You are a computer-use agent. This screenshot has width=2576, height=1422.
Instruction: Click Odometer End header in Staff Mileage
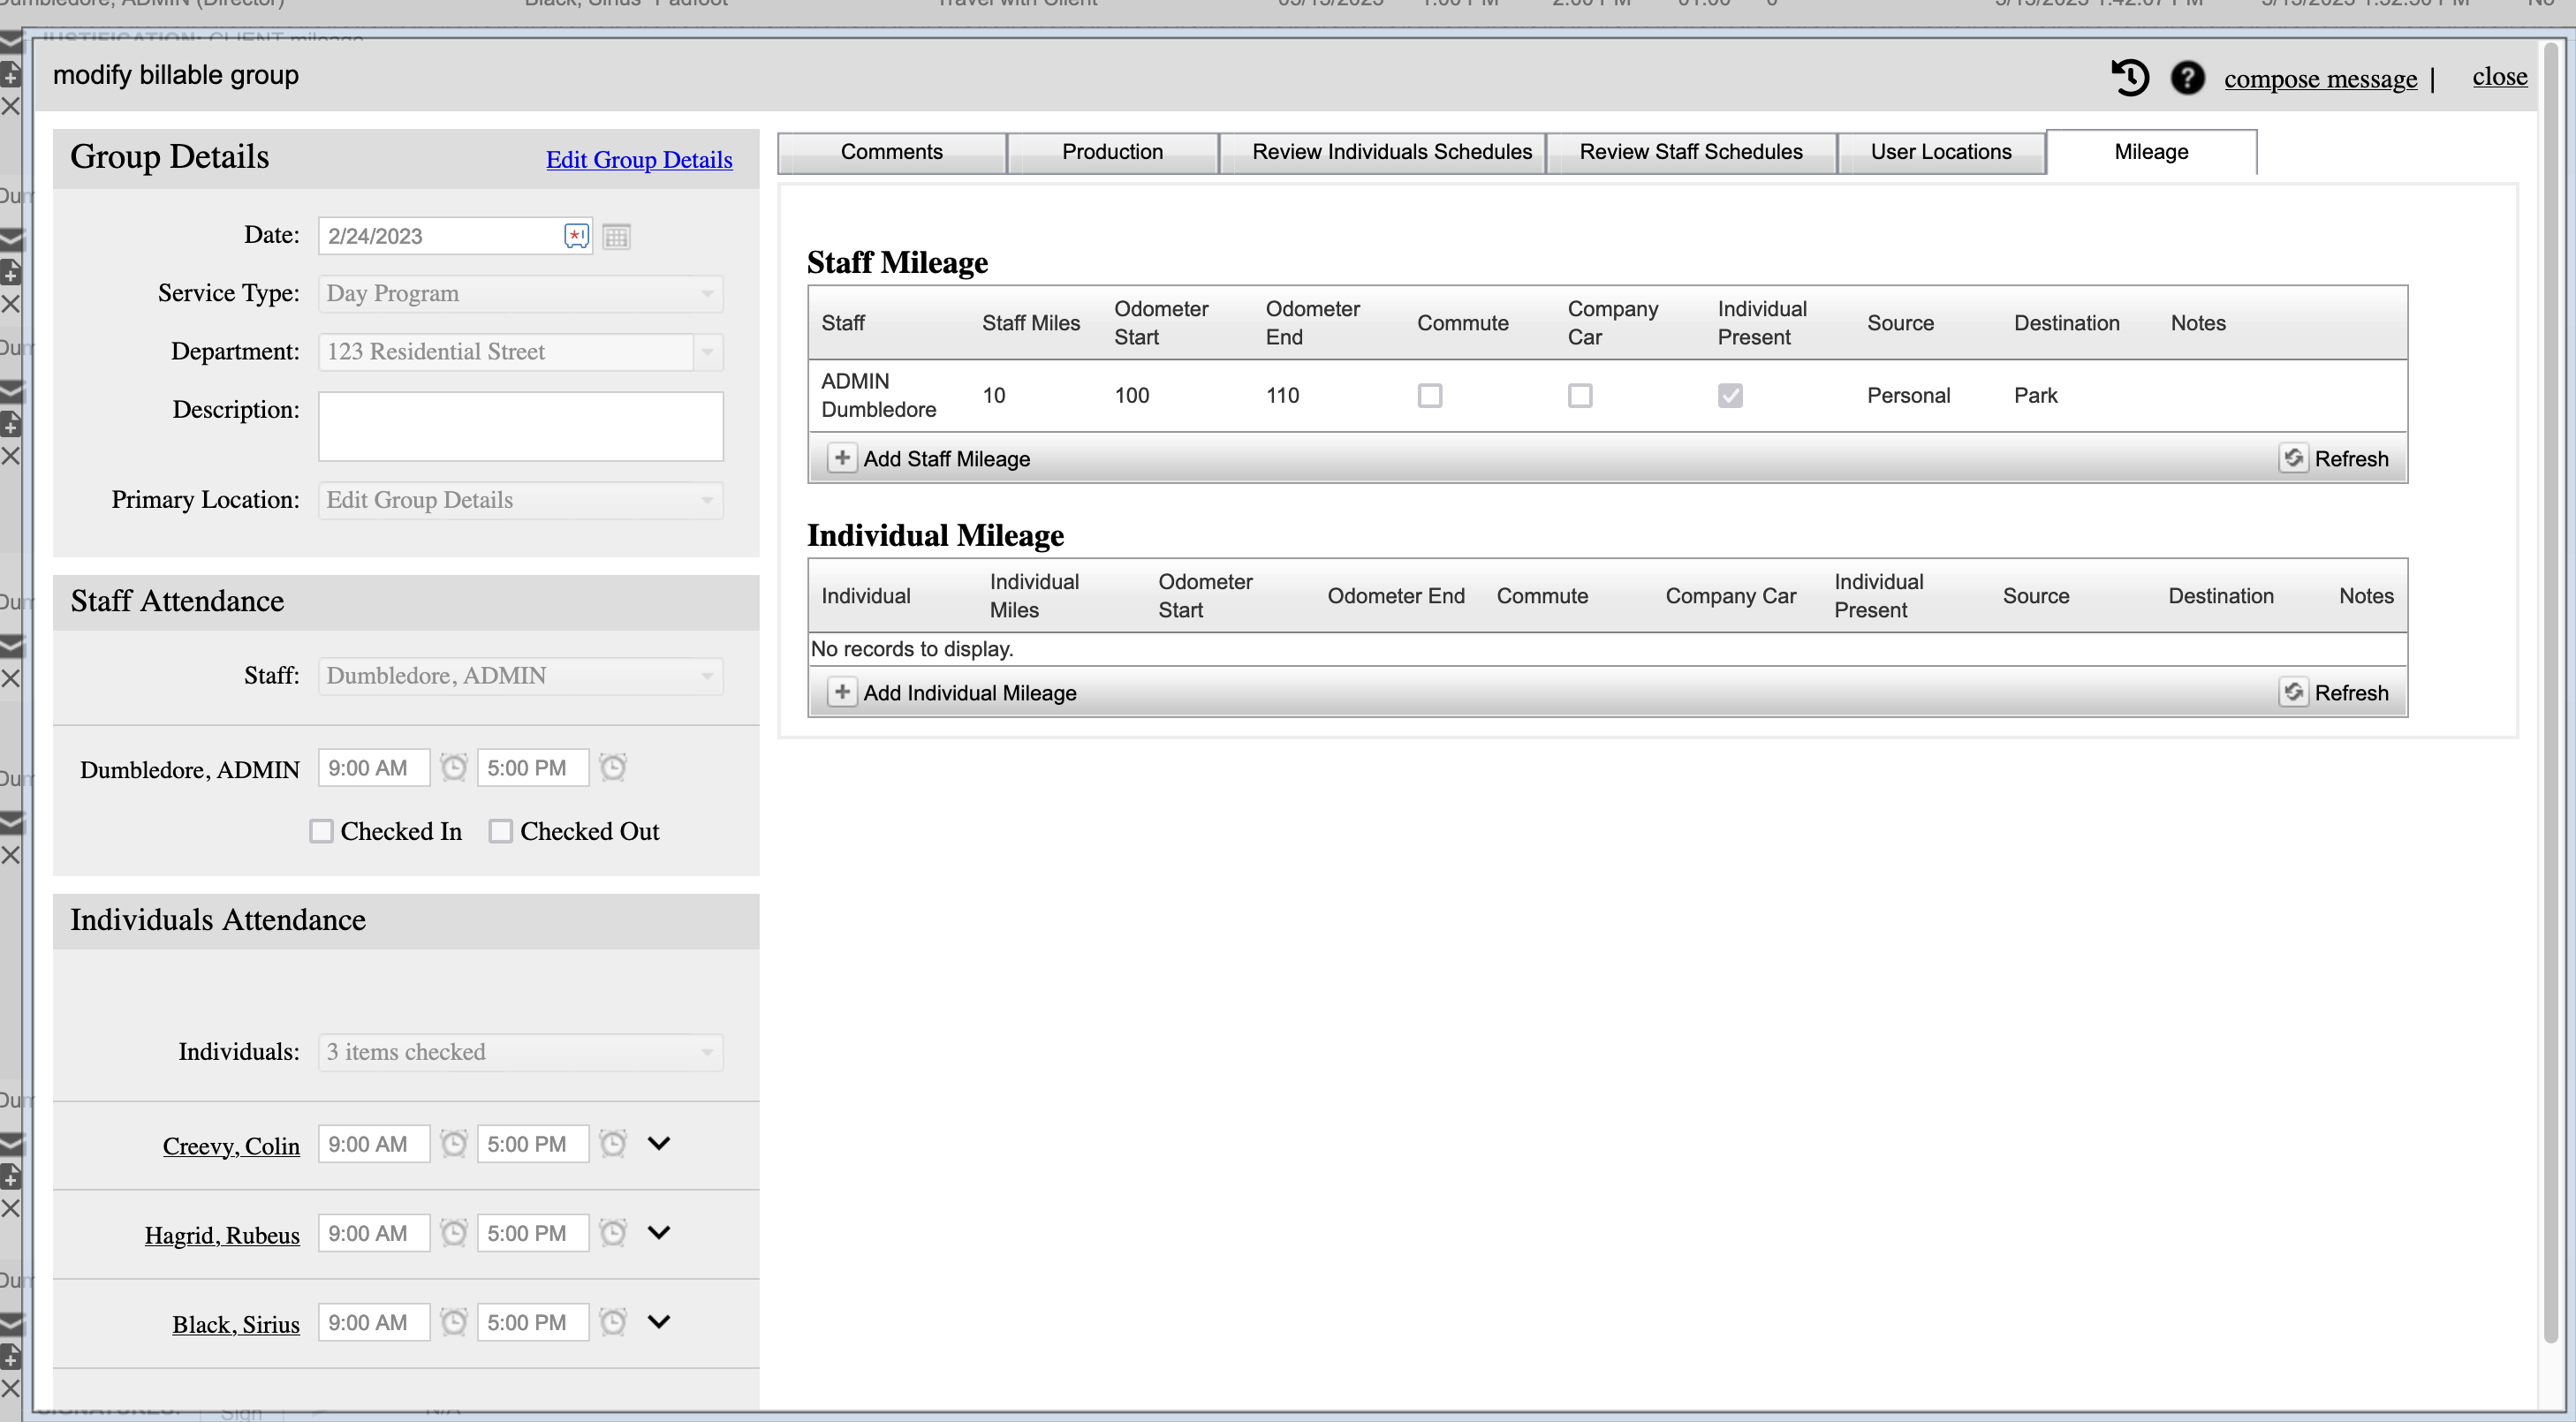[1312, 323]
